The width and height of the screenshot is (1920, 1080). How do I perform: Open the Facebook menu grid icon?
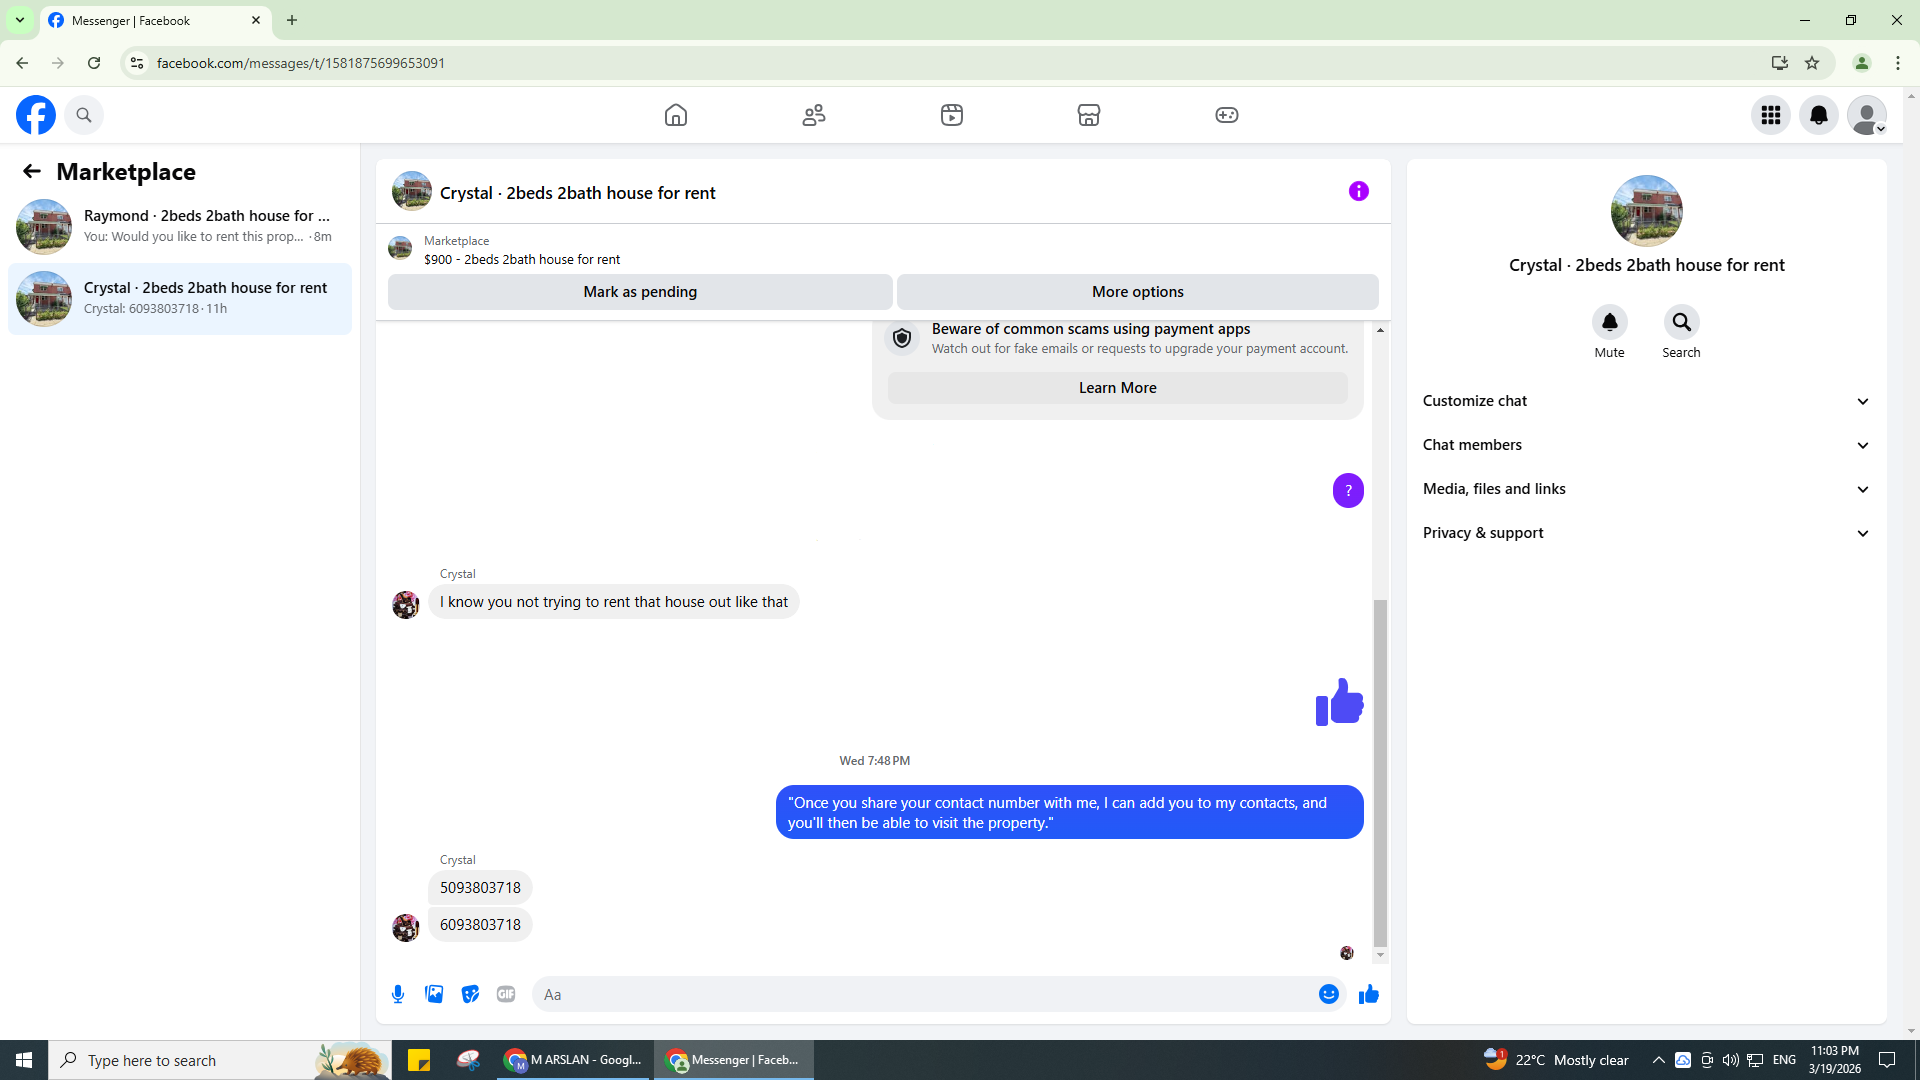coord(1771,115)
